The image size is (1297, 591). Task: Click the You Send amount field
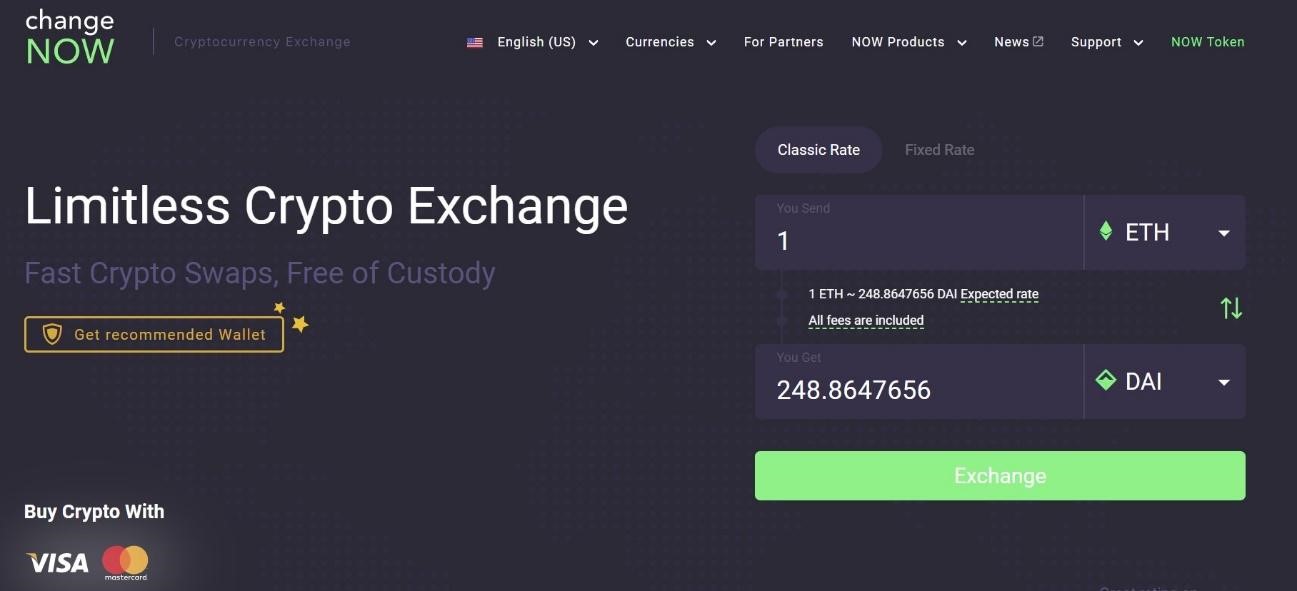pyautogui.click(x=919, y=232)
